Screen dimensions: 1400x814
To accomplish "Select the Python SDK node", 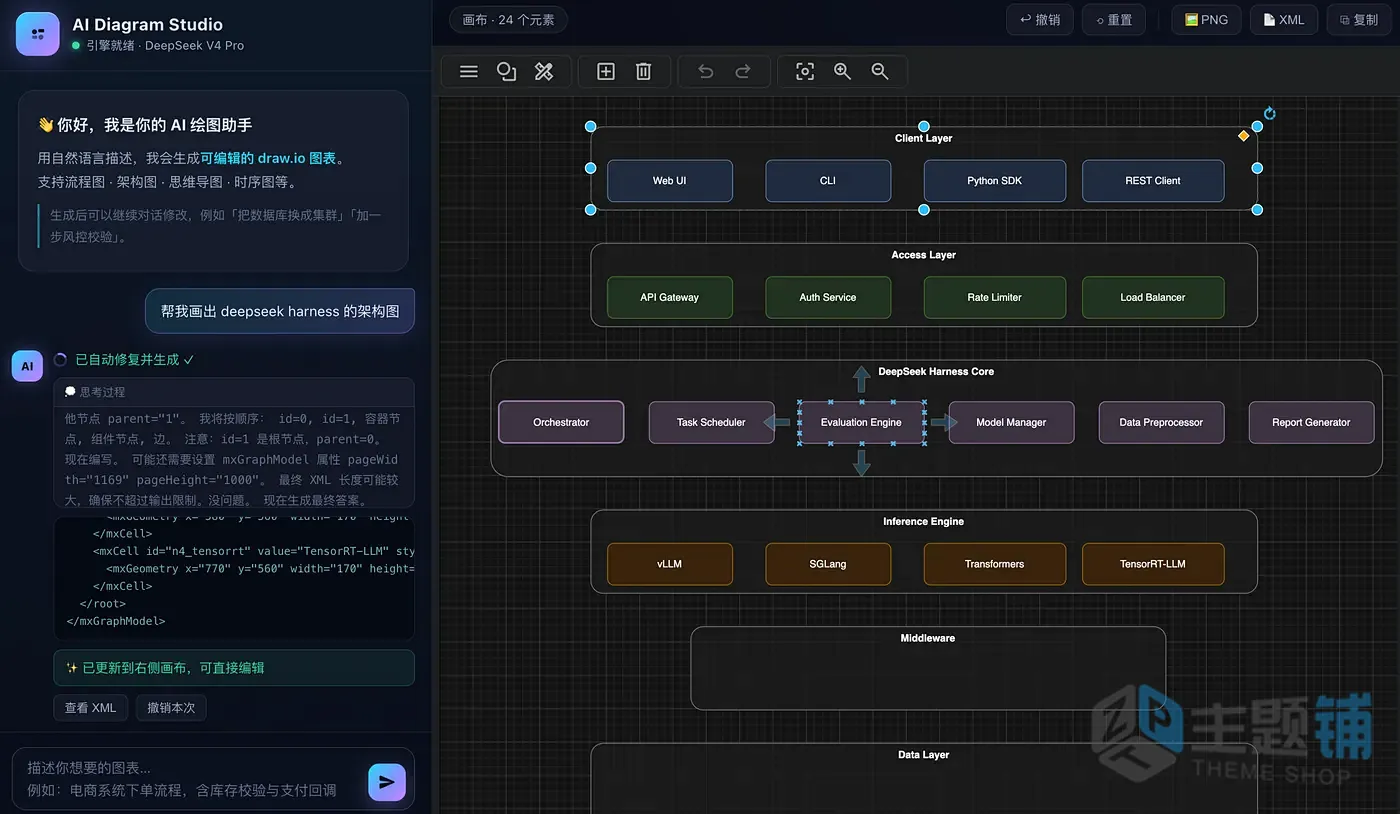I will [995, 181].
